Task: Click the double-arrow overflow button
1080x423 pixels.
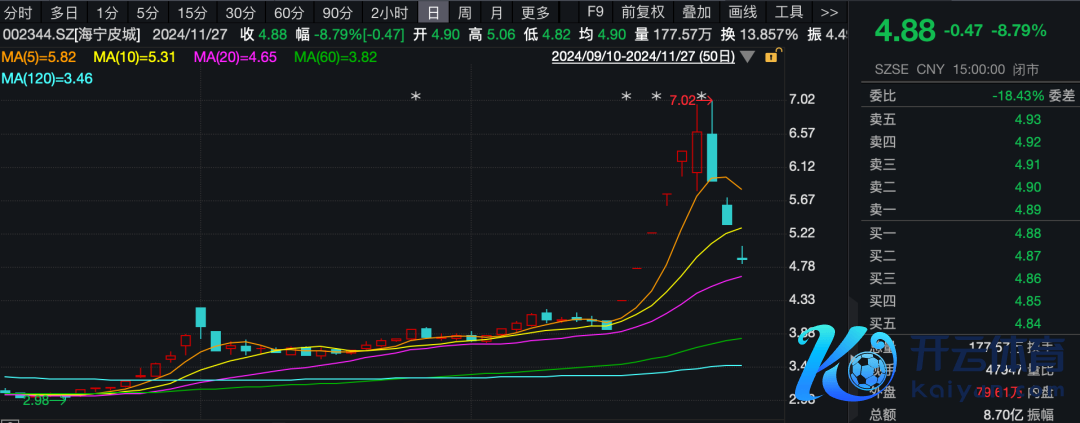Action: click(x=829, y=13)
